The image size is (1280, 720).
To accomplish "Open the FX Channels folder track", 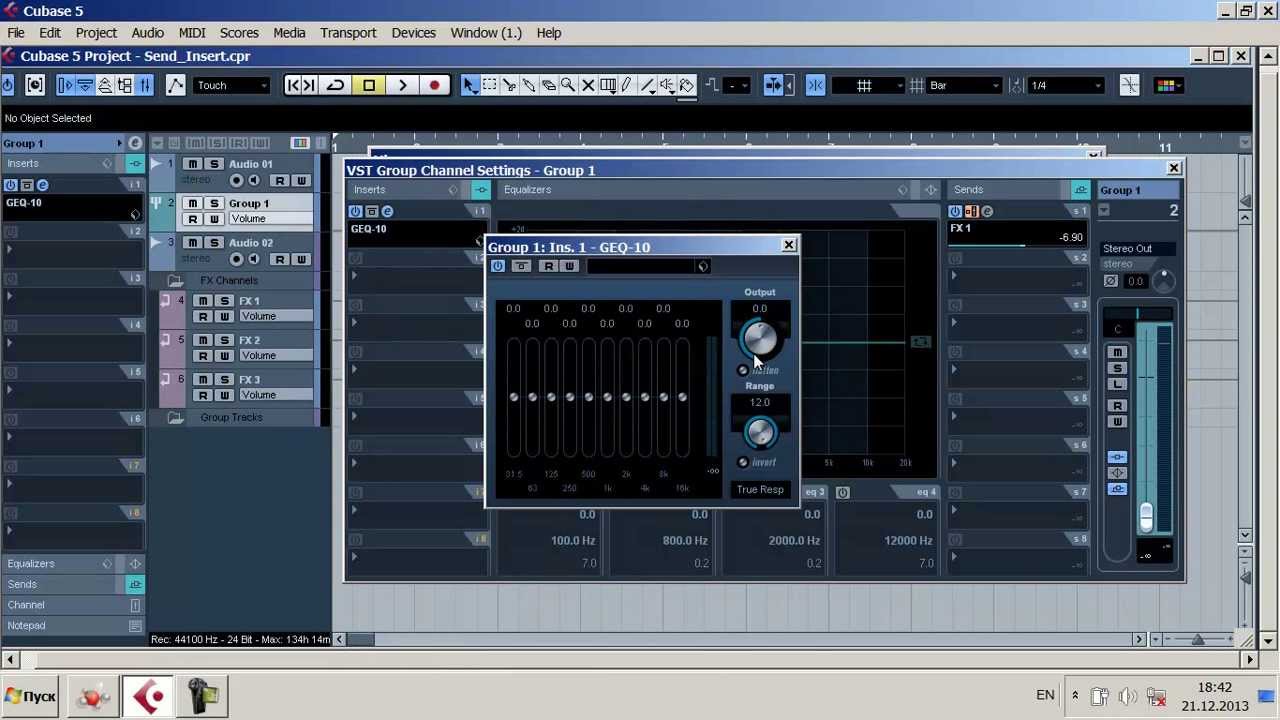I will (175, 281).
